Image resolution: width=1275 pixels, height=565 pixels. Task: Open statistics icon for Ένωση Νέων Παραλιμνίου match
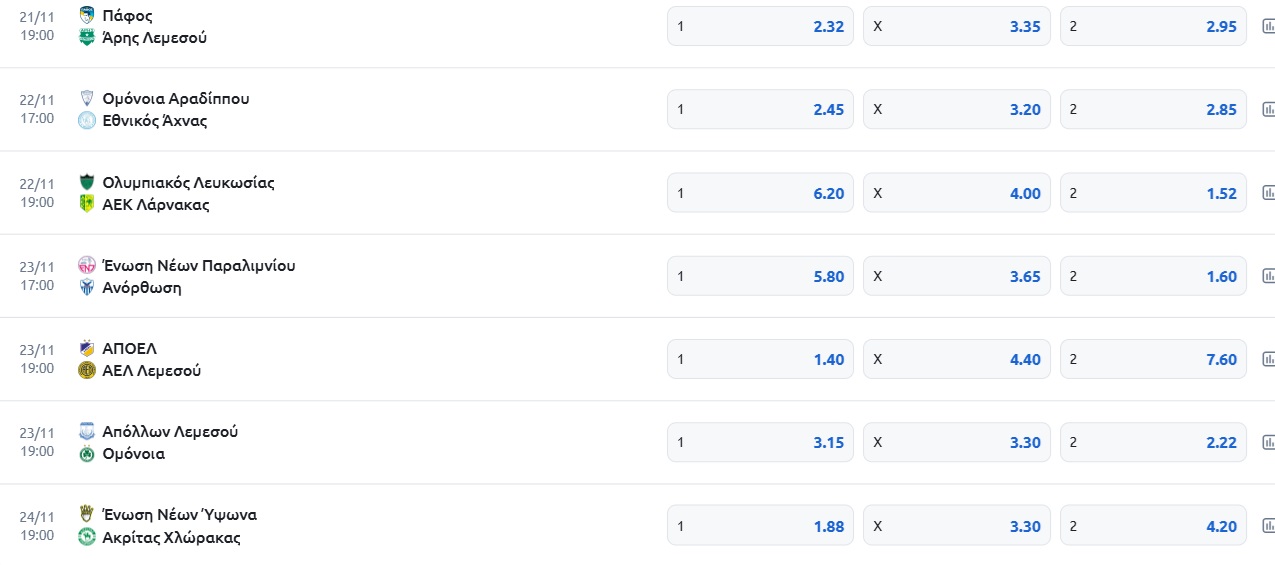coord(1268,276)
